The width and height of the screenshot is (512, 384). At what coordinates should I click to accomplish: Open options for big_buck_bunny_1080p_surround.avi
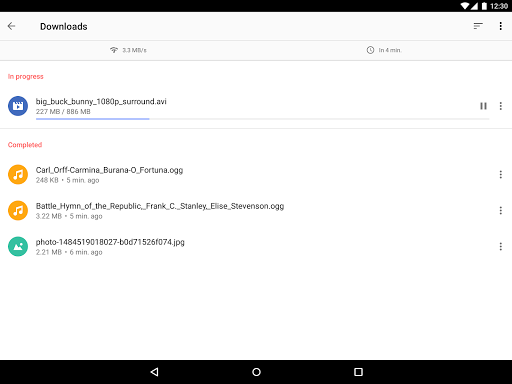click(500, 106)
